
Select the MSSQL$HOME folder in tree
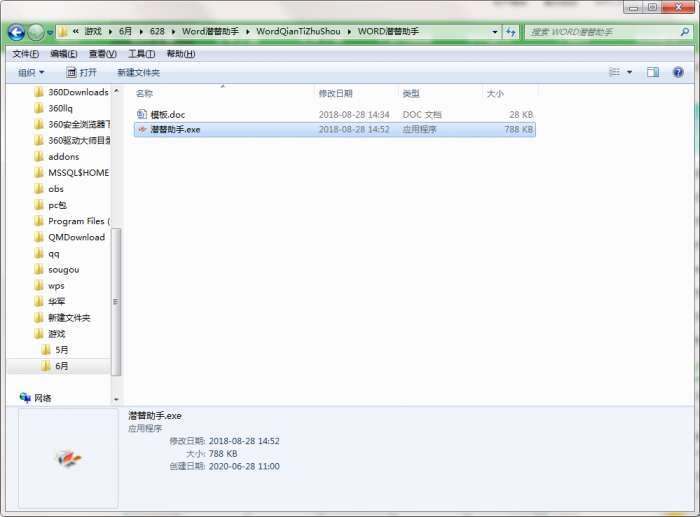point(71,173)
